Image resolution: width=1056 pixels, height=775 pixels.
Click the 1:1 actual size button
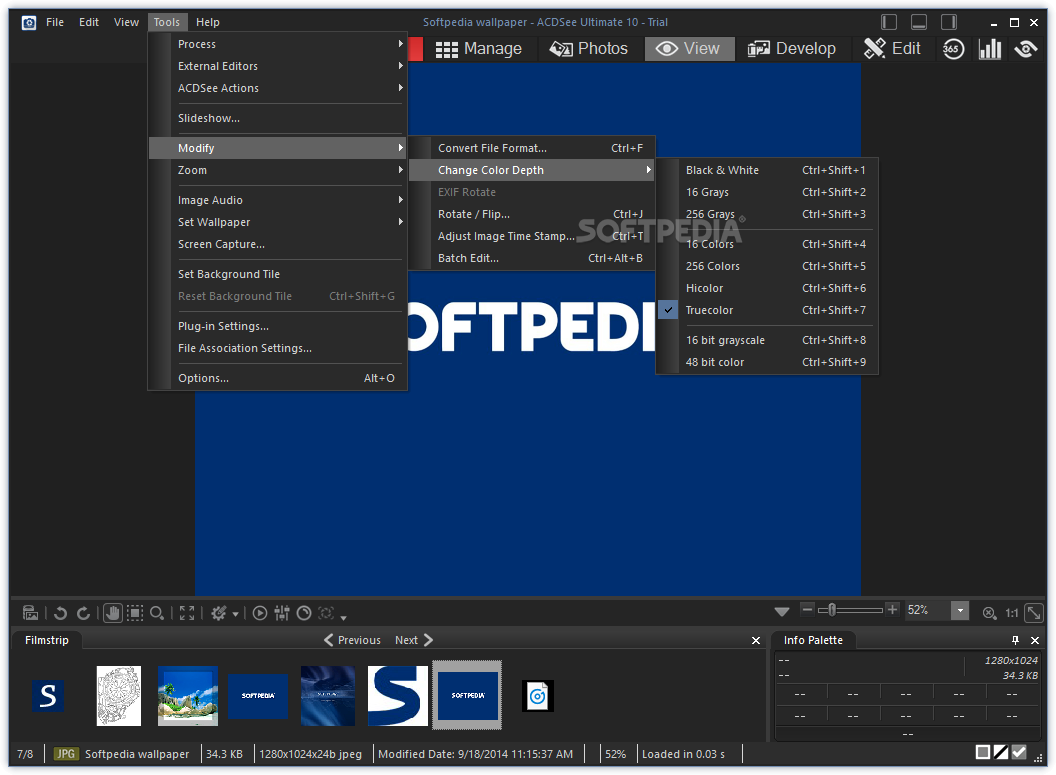click(1012, 613)
